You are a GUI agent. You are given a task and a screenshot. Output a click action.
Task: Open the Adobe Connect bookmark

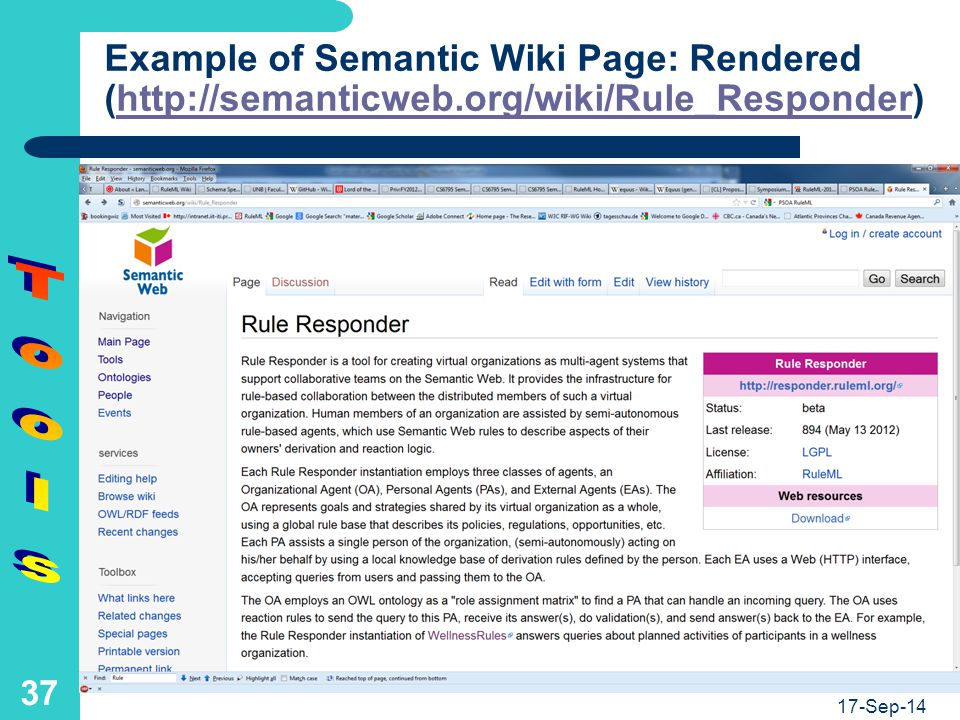pos(440,216)
